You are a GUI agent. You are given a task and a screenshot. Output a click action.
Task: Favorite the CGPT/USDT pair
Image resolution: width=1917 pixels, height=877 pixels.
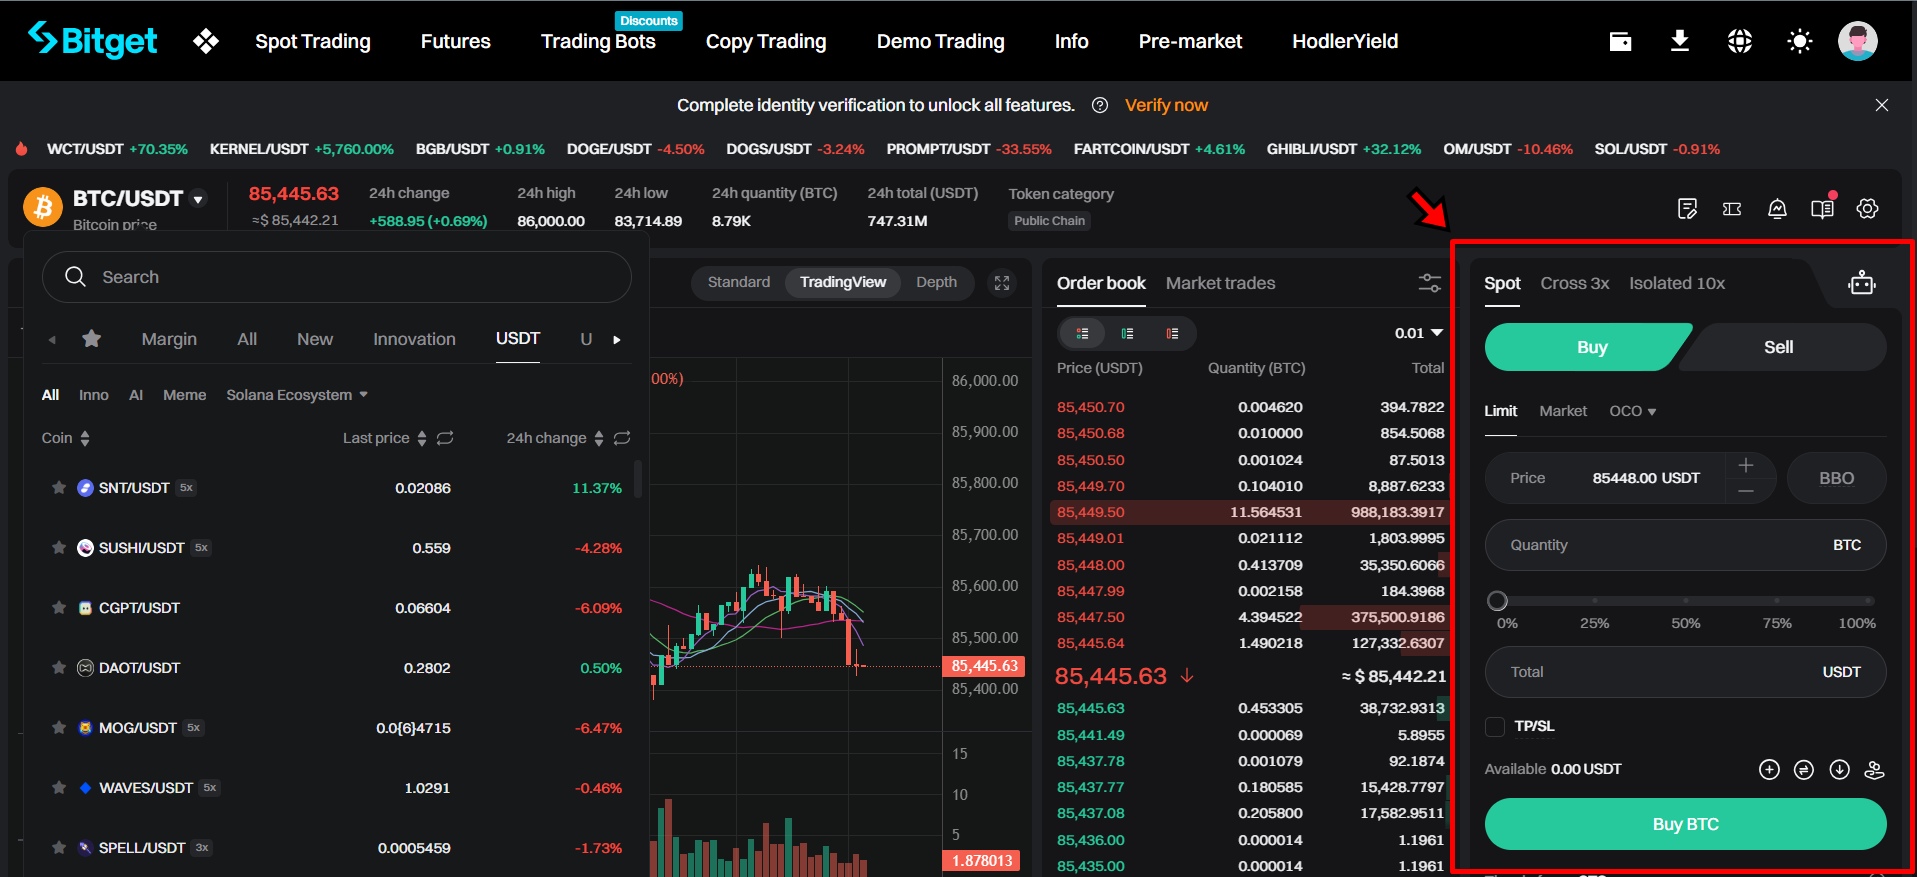[59, 608]
